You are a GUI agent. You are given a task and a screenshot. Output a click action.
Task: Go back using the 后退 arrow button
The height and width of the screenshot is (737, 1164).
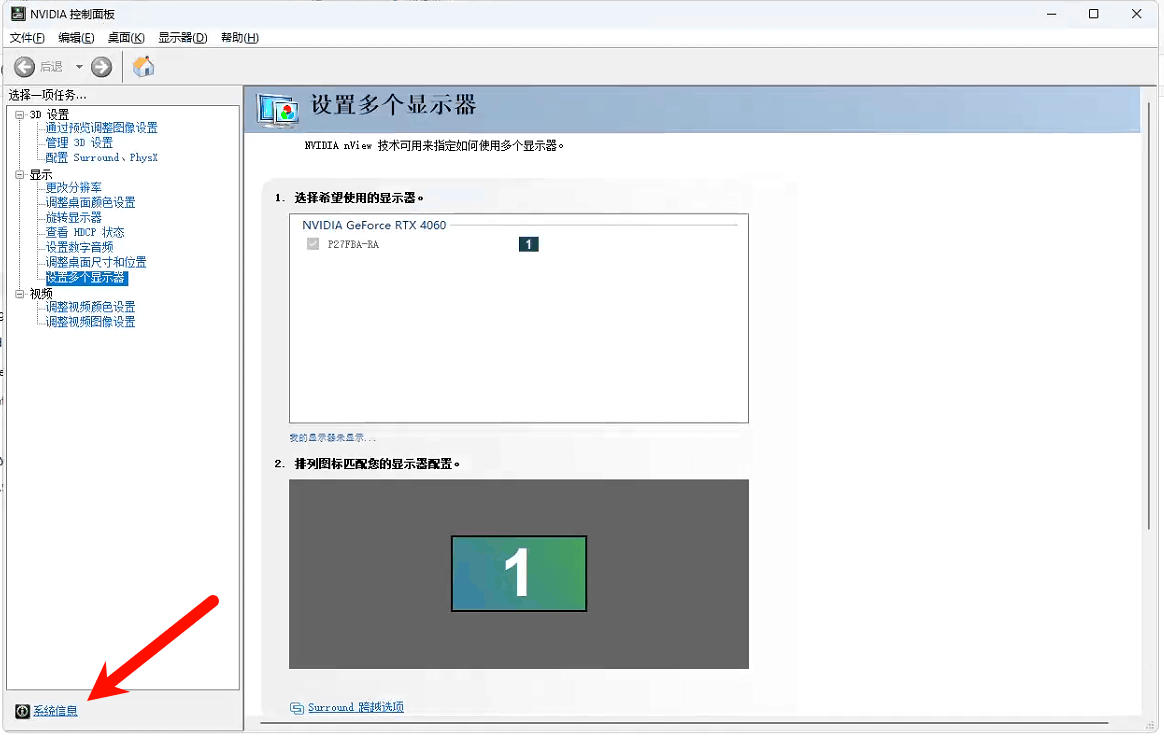[x=24, y=67]
